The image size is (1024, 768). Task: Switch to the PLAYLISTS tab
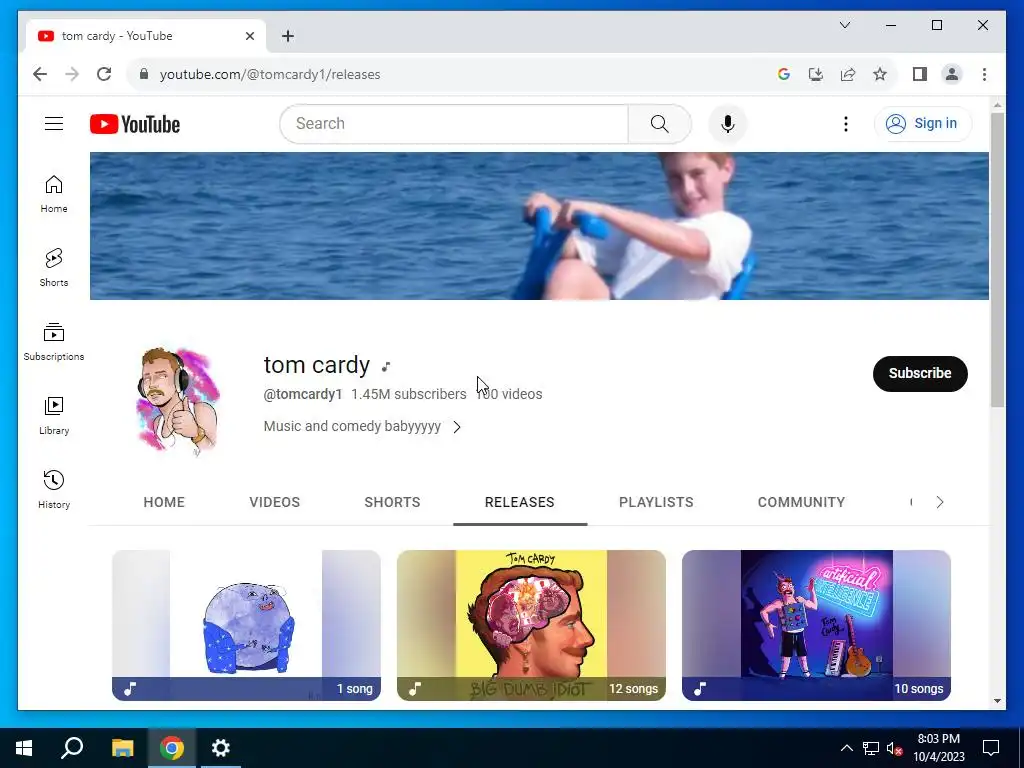coord(656,502)
